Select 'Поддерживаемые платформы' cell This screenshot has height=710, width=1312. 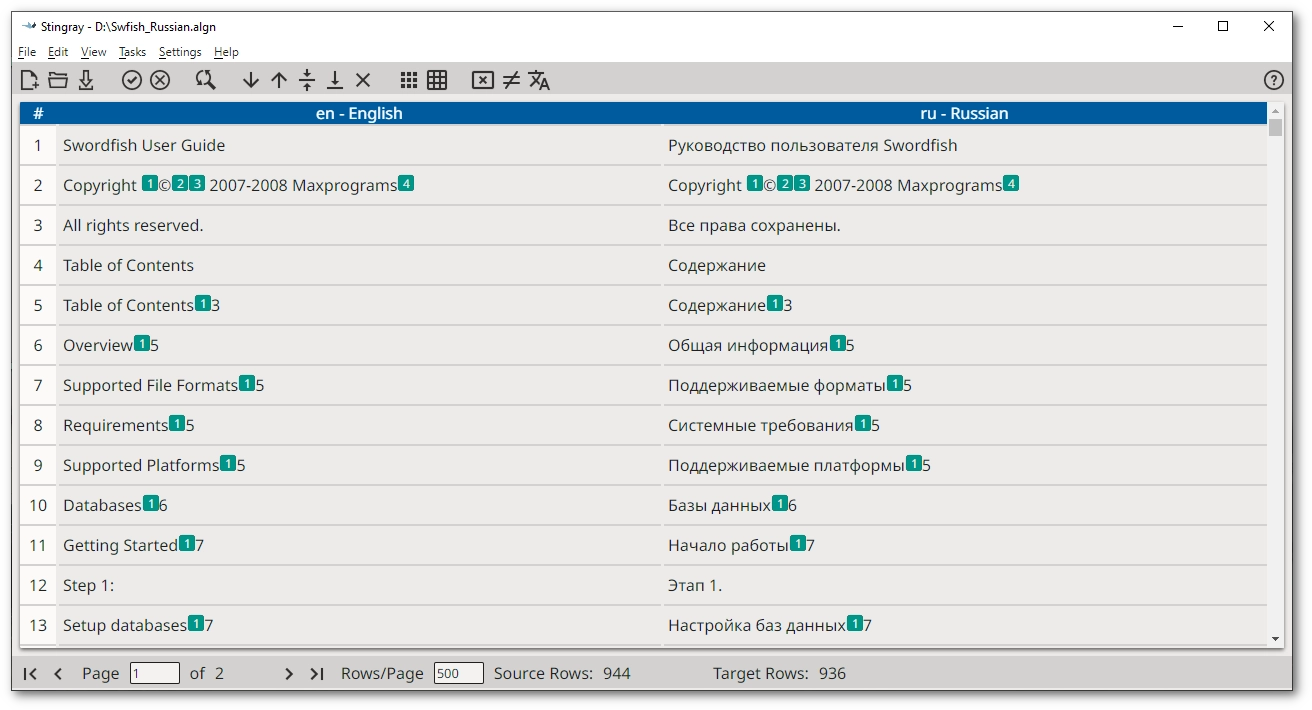click(965, 465)
